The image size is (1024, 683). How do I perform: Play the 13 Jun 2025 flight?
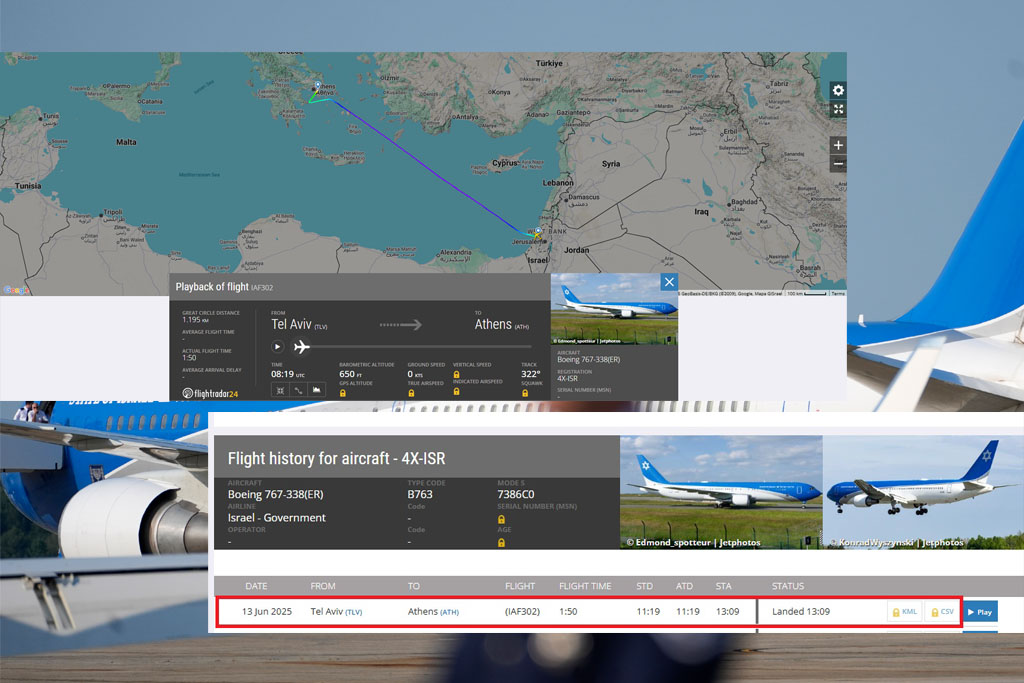click(980, 612)
